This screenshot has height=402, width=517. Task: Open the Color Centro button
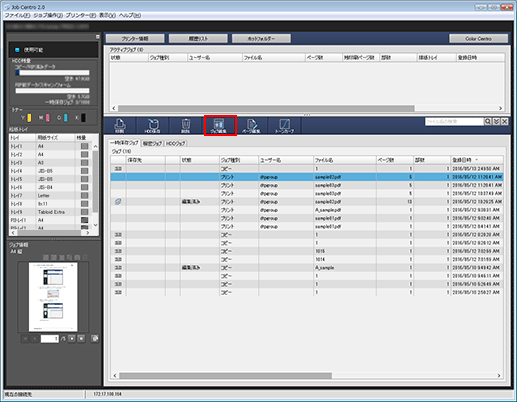[478, 39]
